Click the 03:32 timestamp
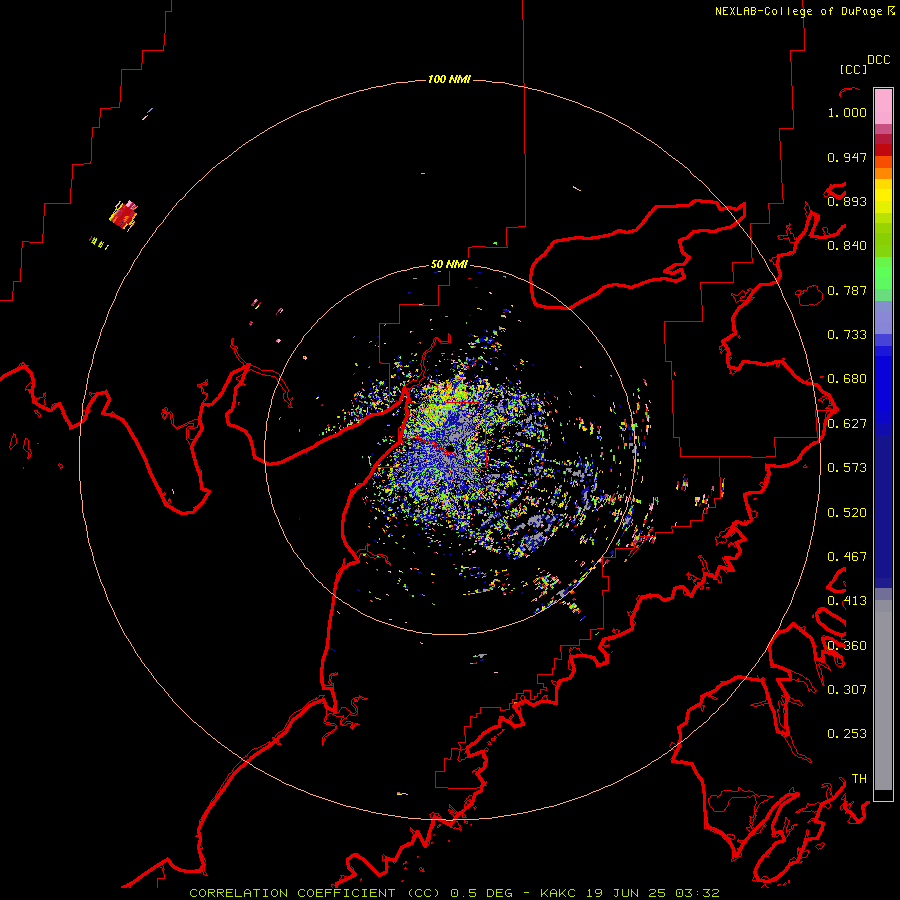 click(x=697, y=893)
